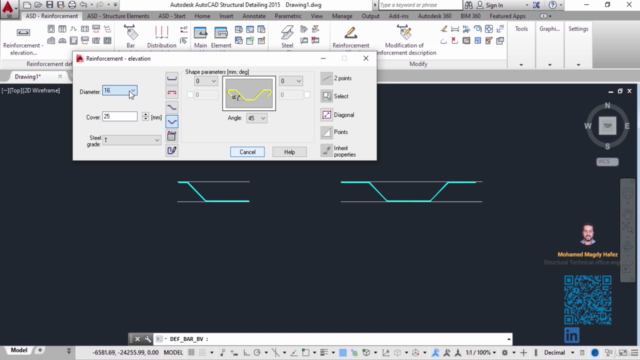Click the TOP face of the ViewCube
This screenshot has width=640, height=360.
[x=607, y=126]
